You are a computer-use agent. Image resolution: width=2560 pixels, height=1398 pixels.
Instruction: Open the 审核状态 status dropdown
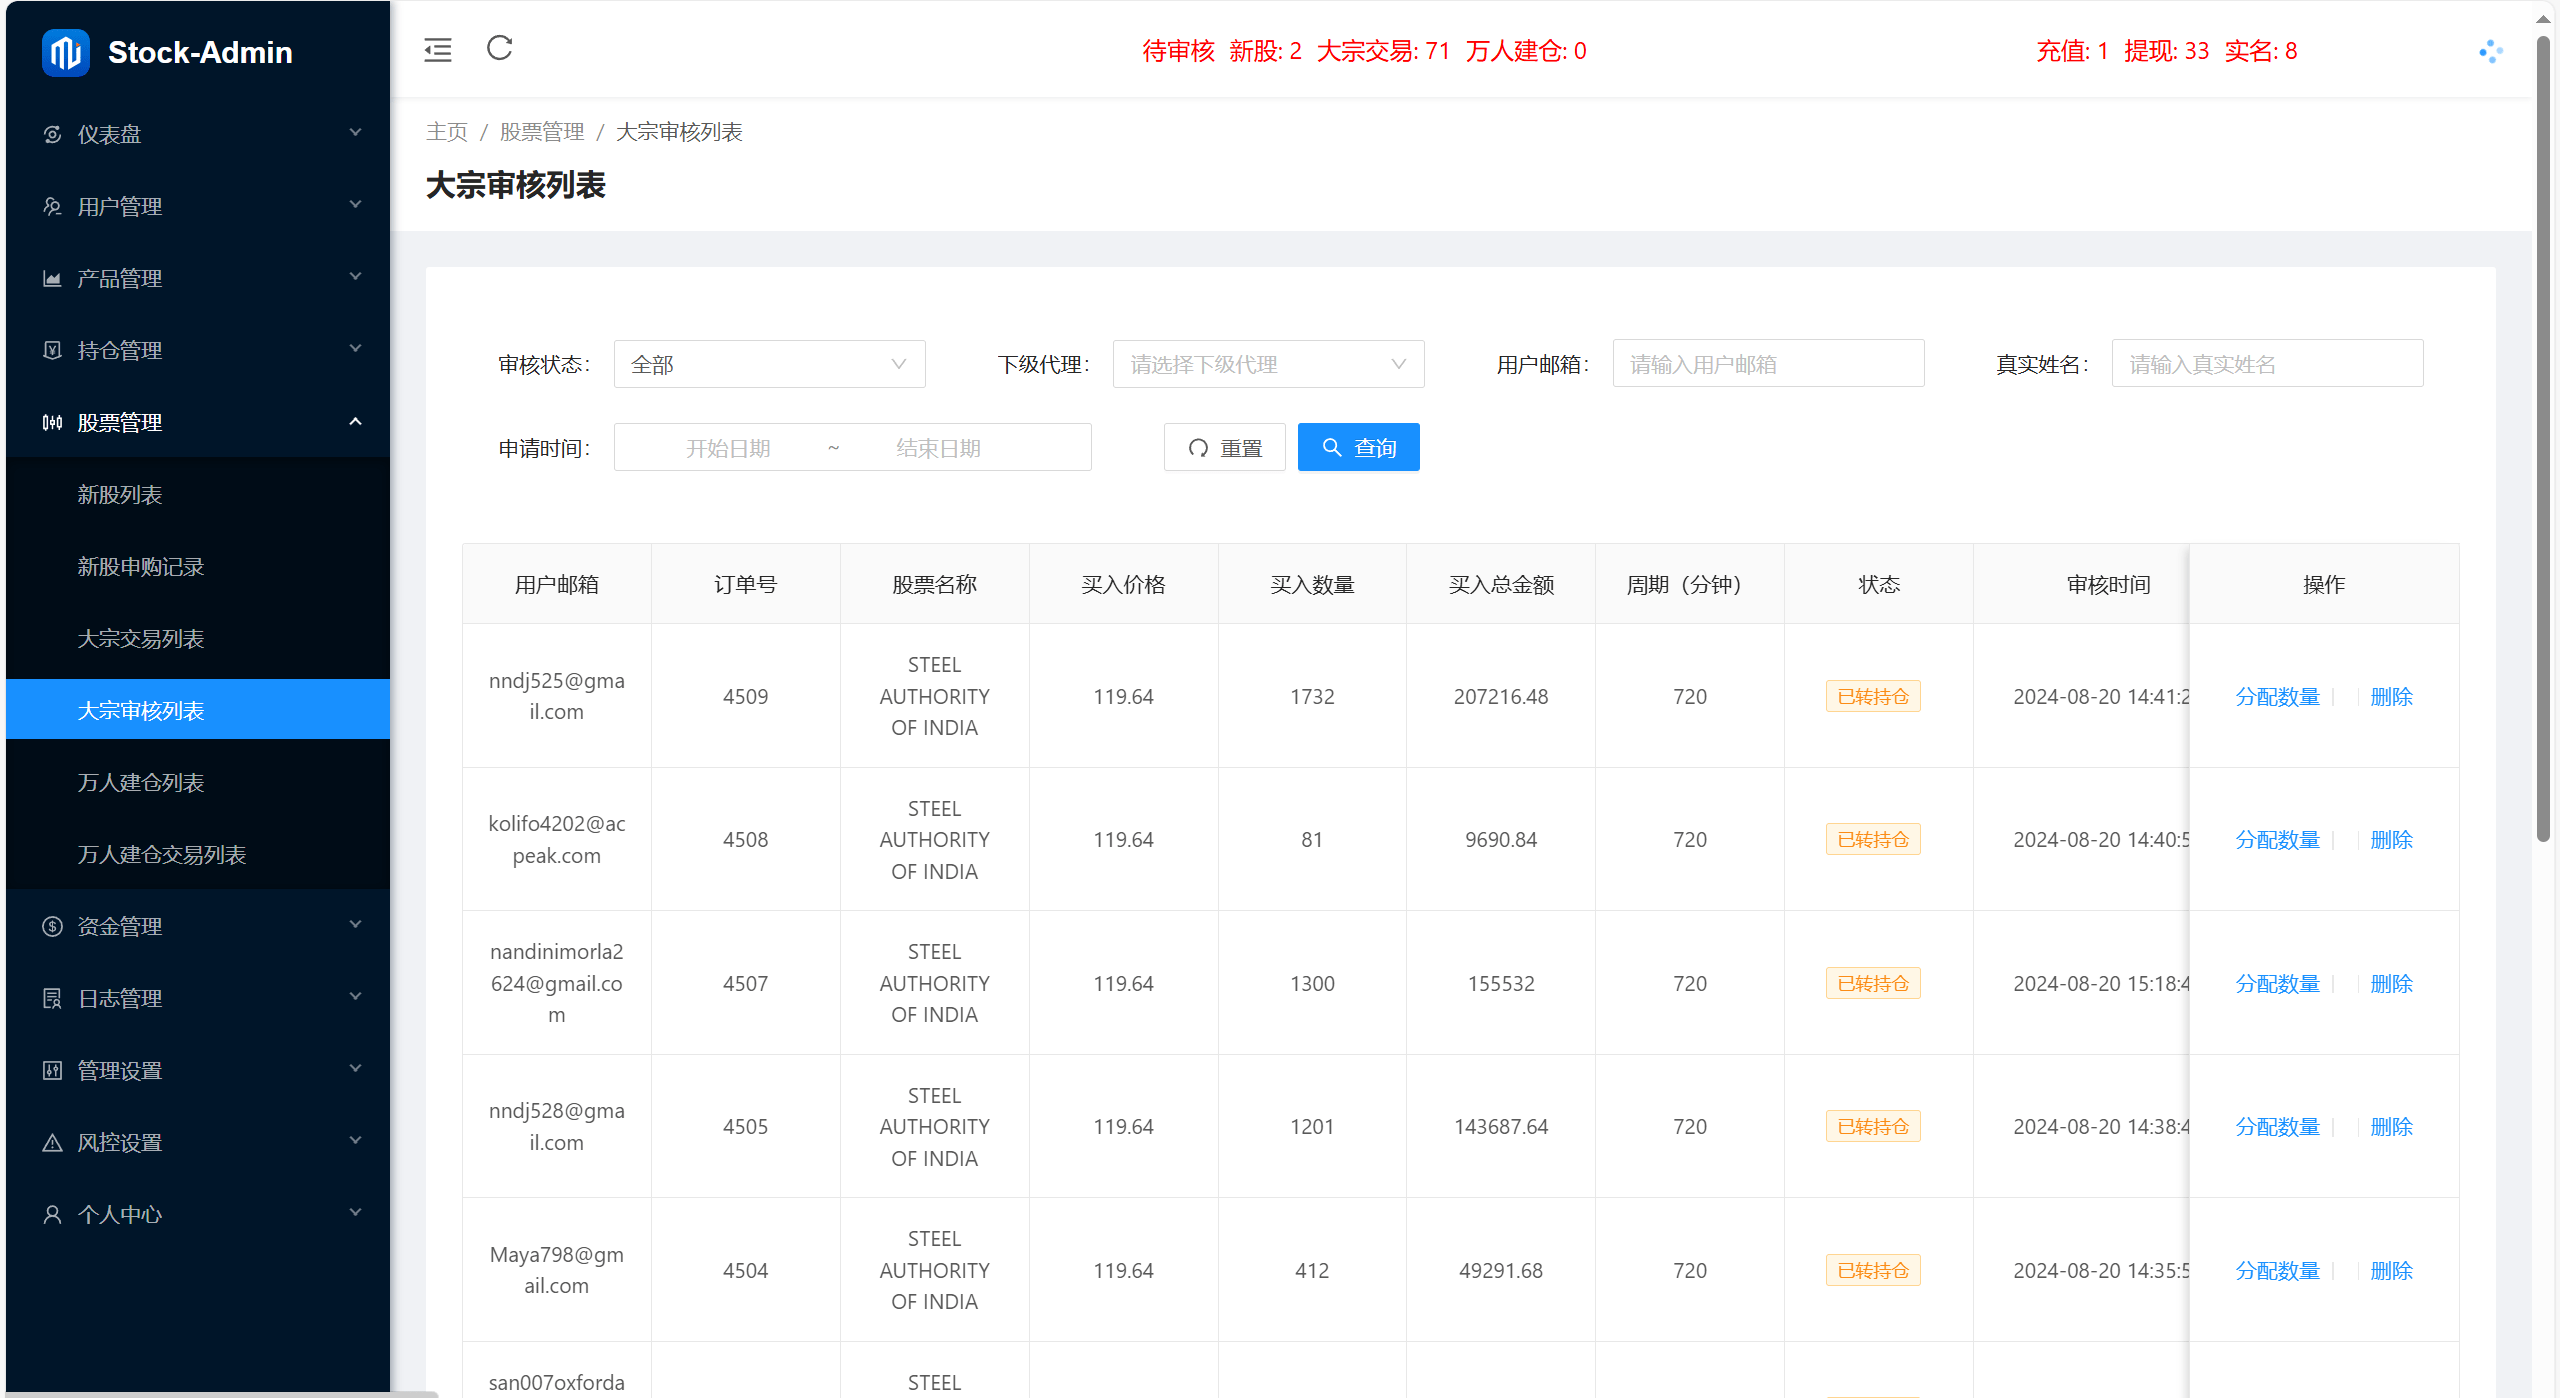coord(768,364)
